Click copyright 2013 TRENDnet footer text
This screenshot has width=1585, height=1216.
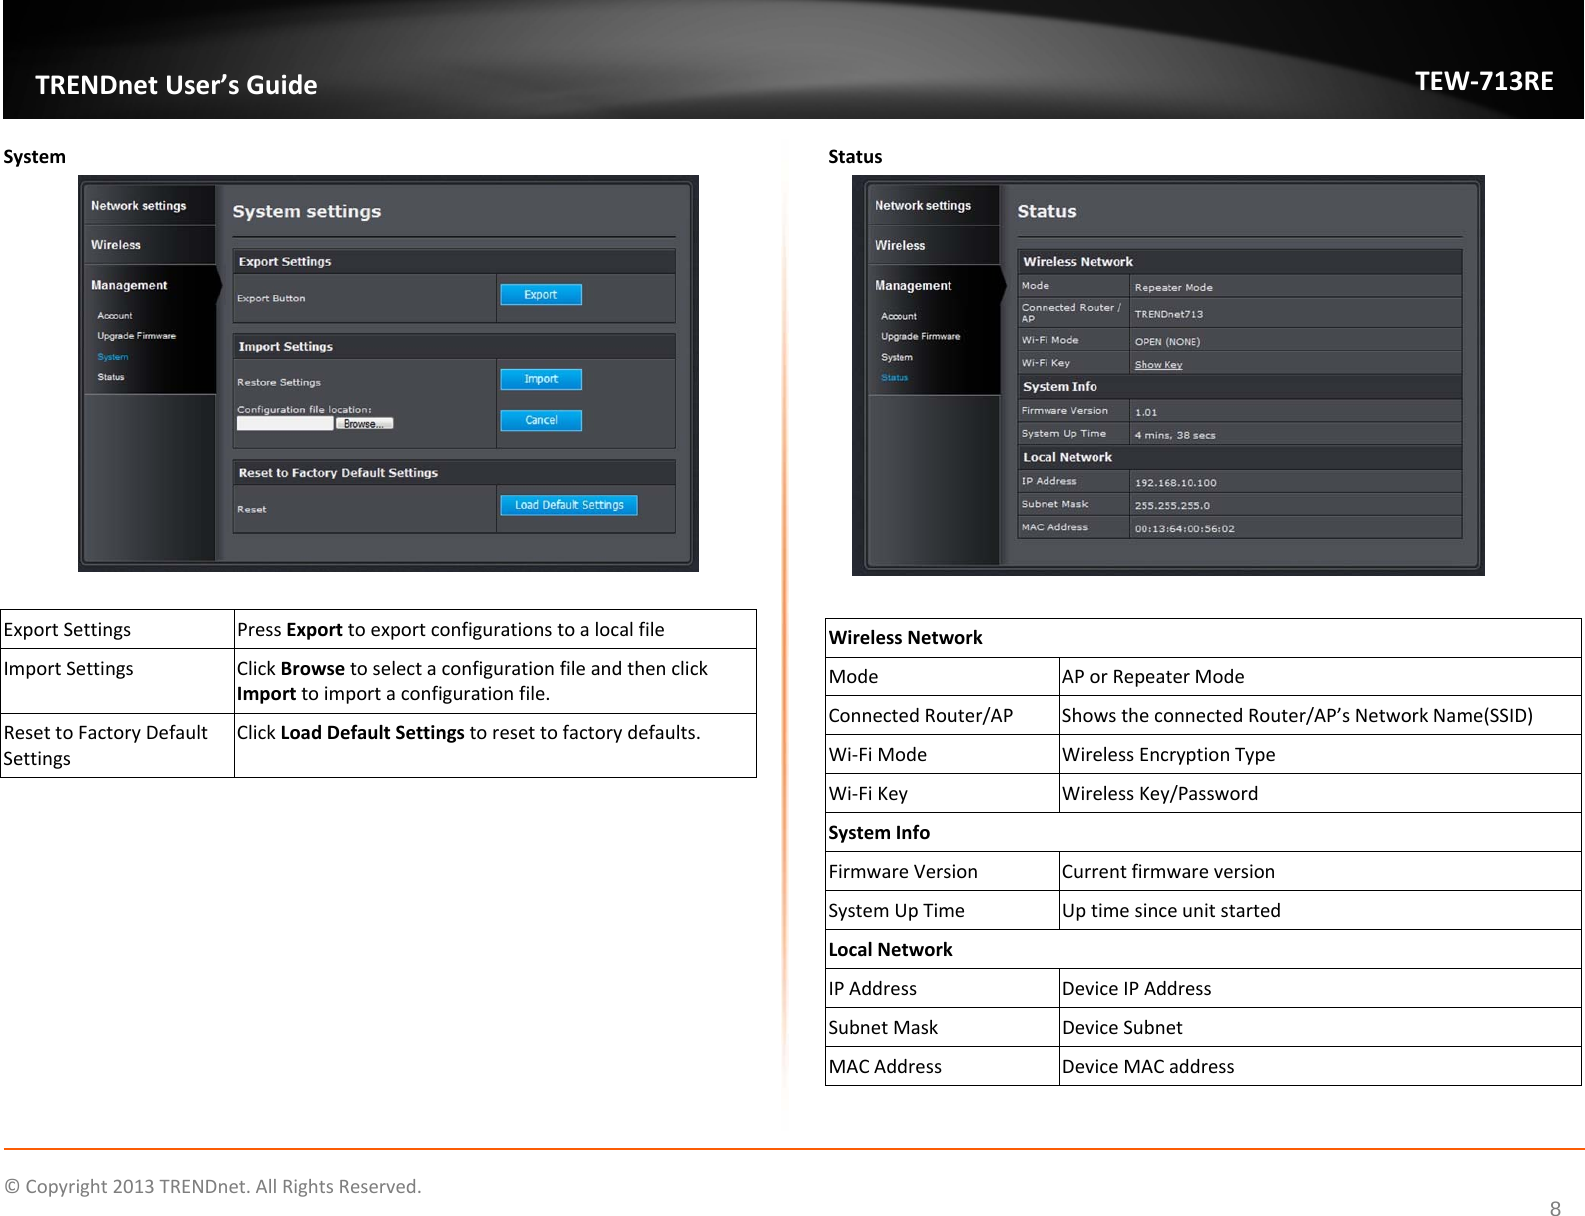(x=213, y=1187)
